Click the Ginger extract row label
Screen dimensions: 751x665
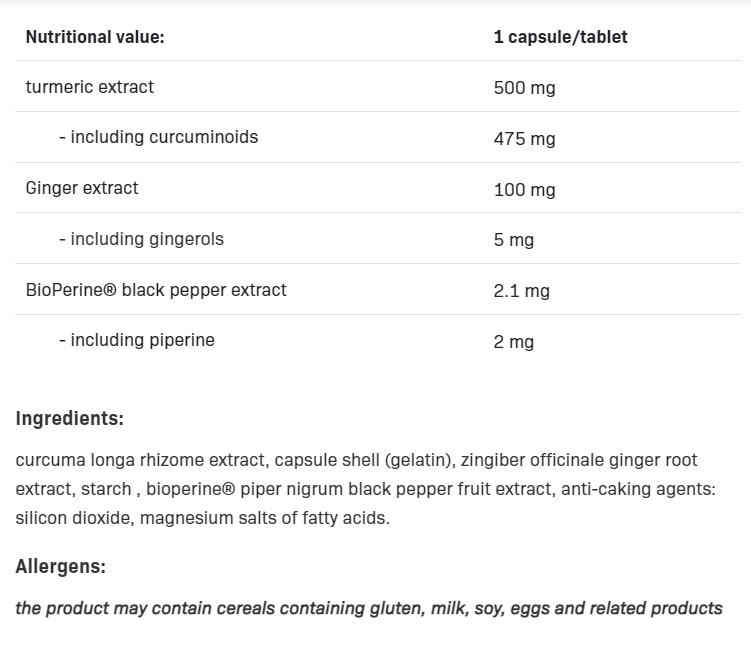pyautogui.click(x=82, y=188)
